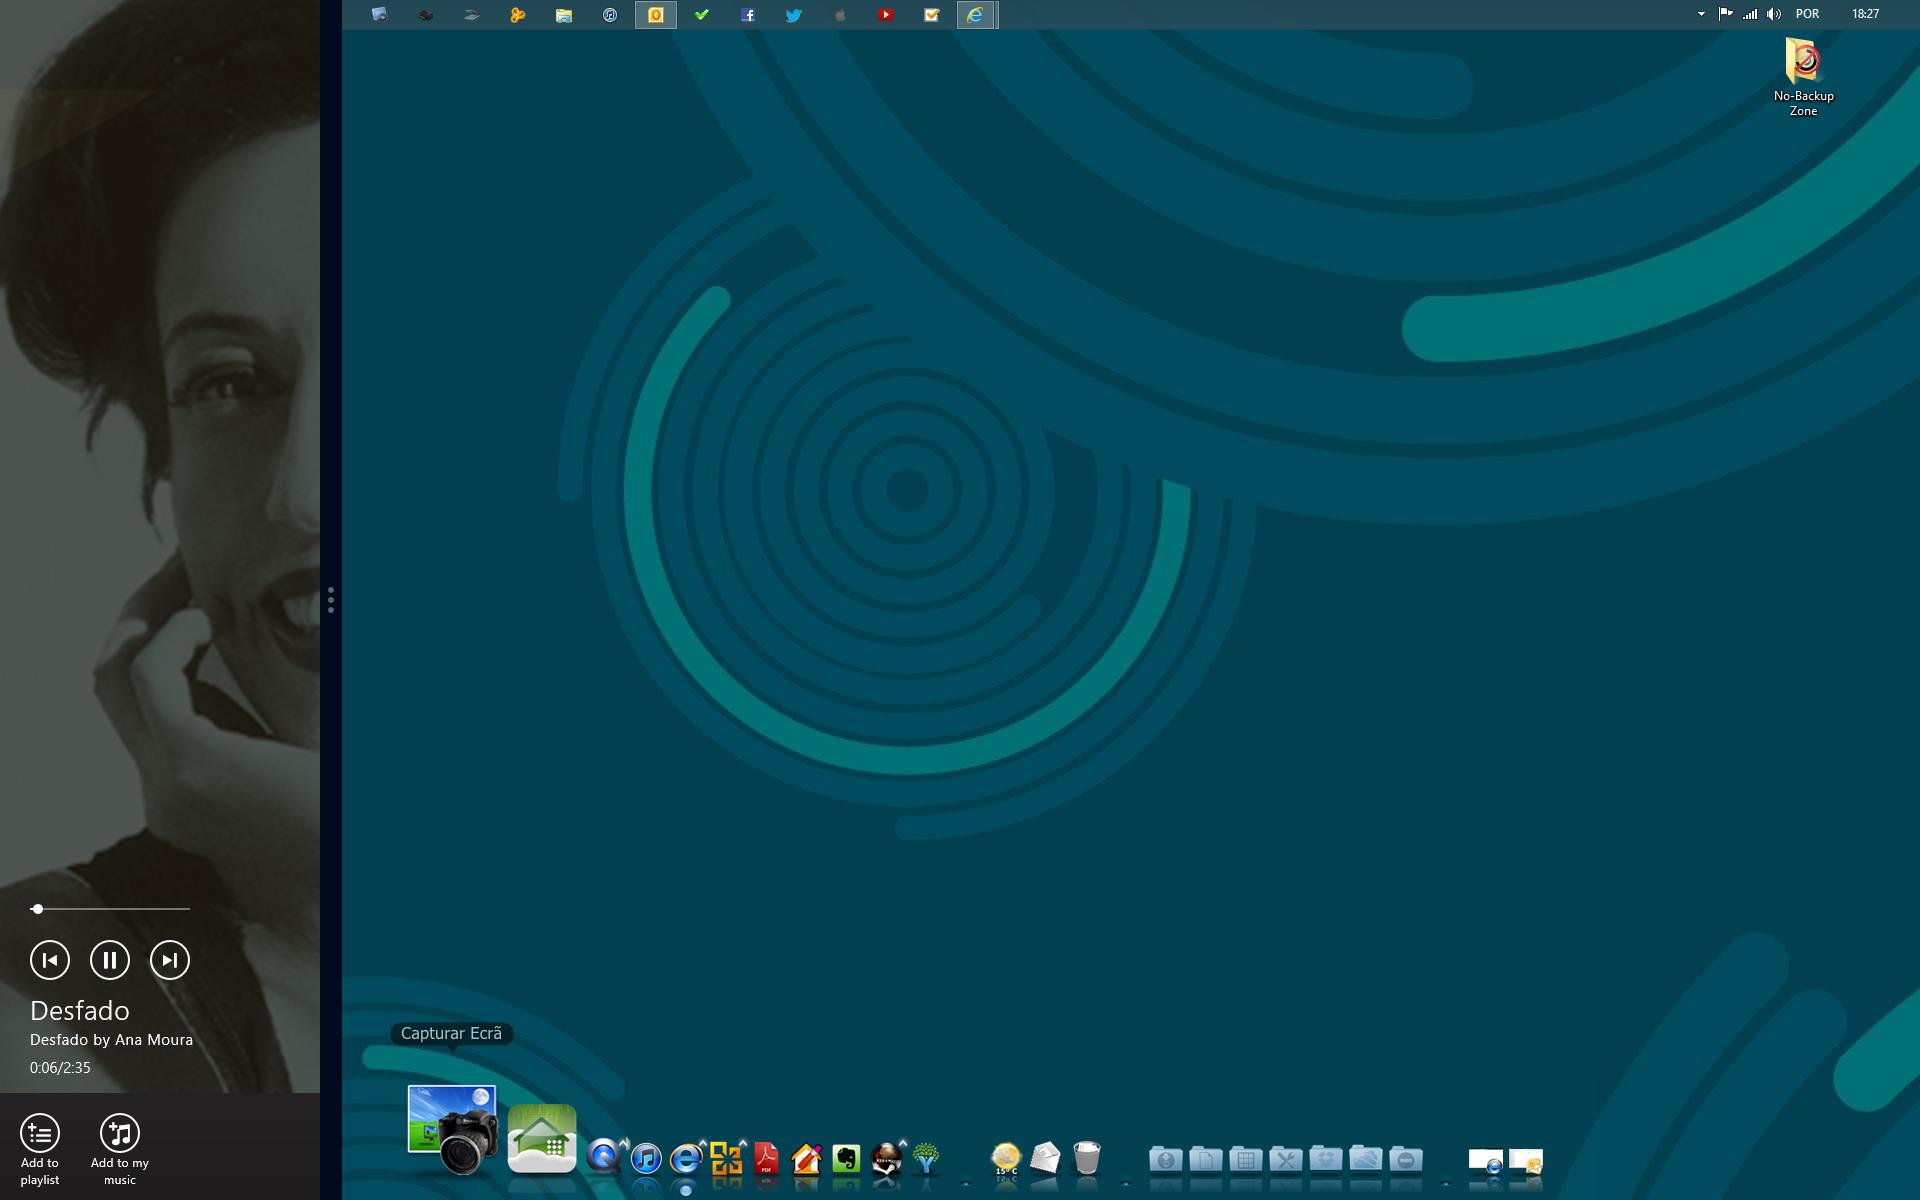Image resolution: width=1920 pixels, height=1200 pixels.
Task: Open YouTube icon in top taskbar
Action: tap(886, 15)
